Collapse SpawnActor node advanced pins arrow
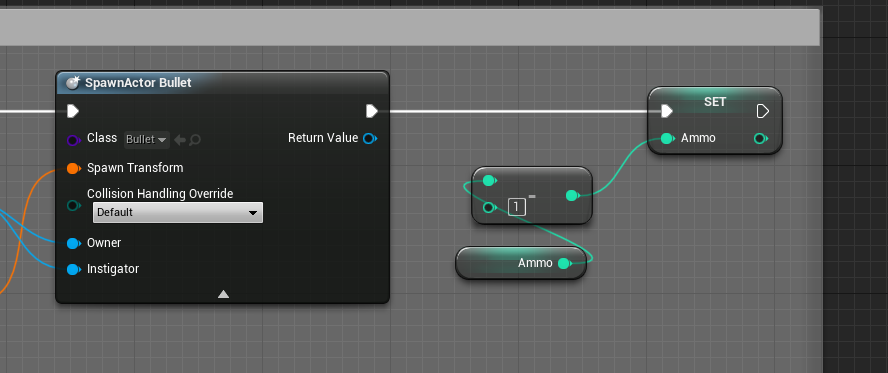The height and width of the screenshot is (373, 888). [x=223, y=294]
